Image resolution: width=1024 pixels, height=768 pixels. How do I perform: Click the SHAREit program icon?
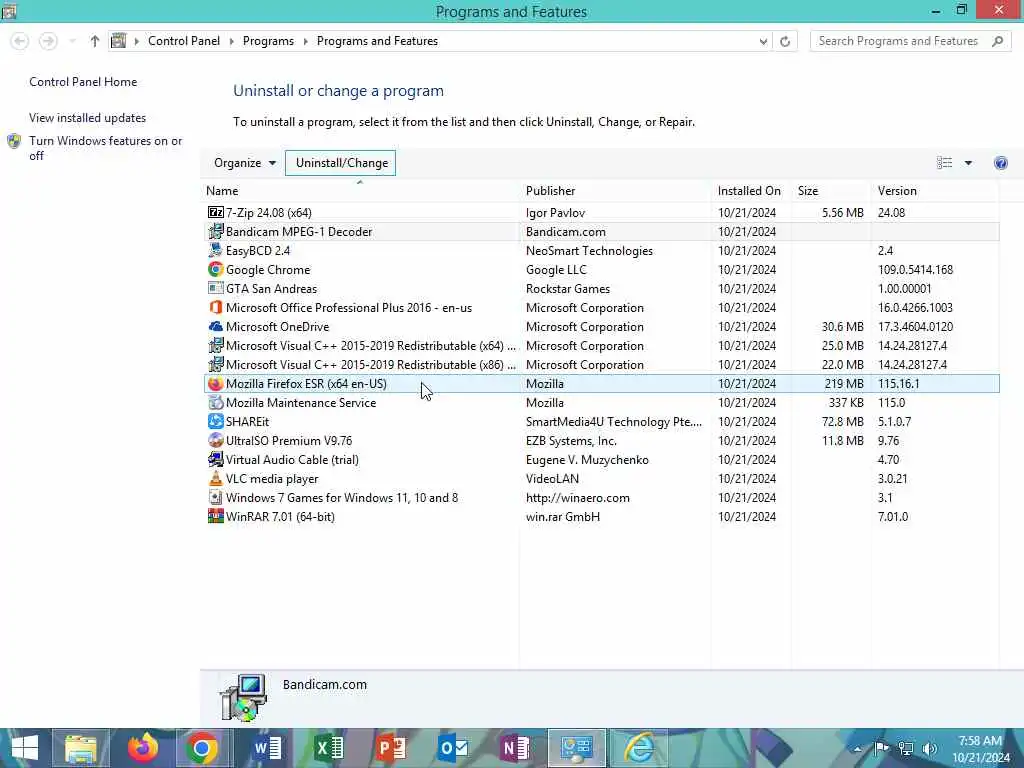click(216, 421)
